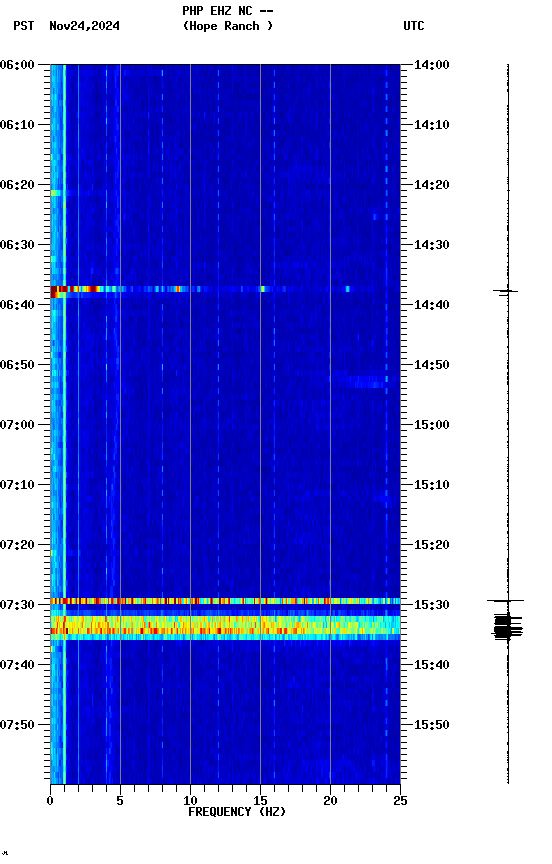Click the 15:30 UTC time label

432,605
